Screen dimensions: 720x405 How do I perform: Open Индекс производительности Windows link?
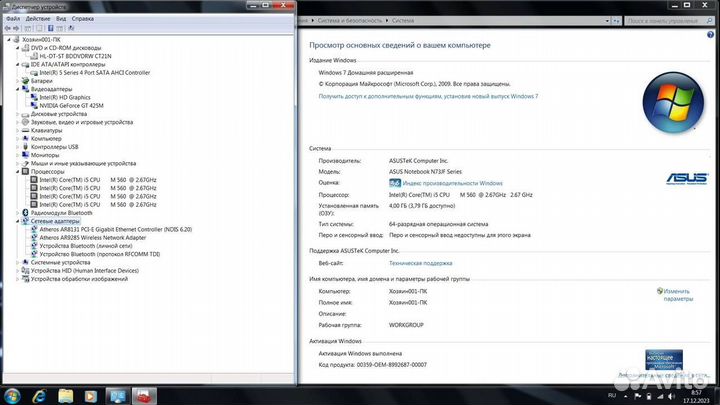click(452, 183)
